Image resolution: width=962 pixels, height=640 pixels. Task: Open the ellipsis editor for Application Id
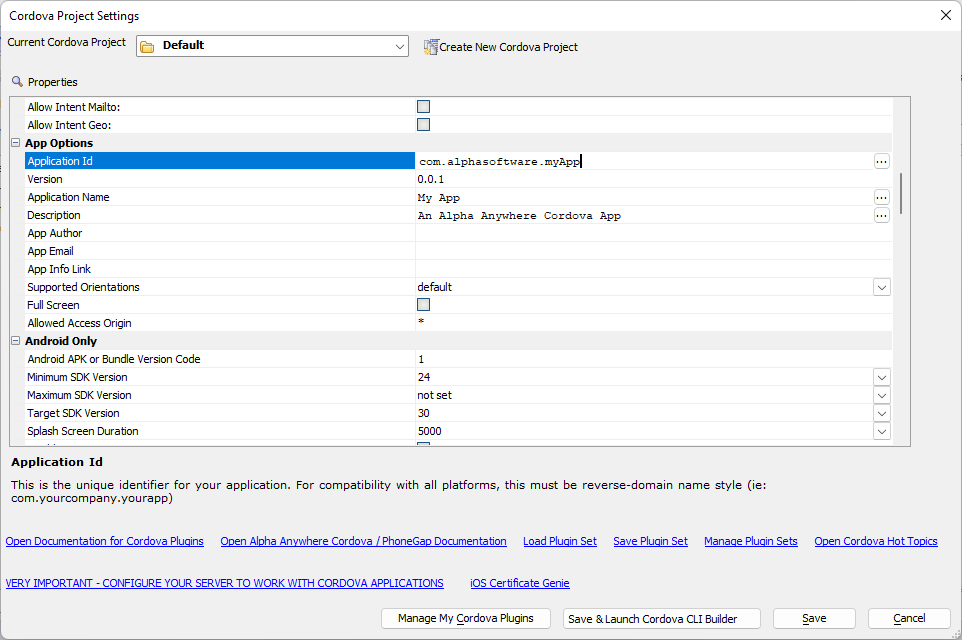pyautogui.click(x=881, y=161)
